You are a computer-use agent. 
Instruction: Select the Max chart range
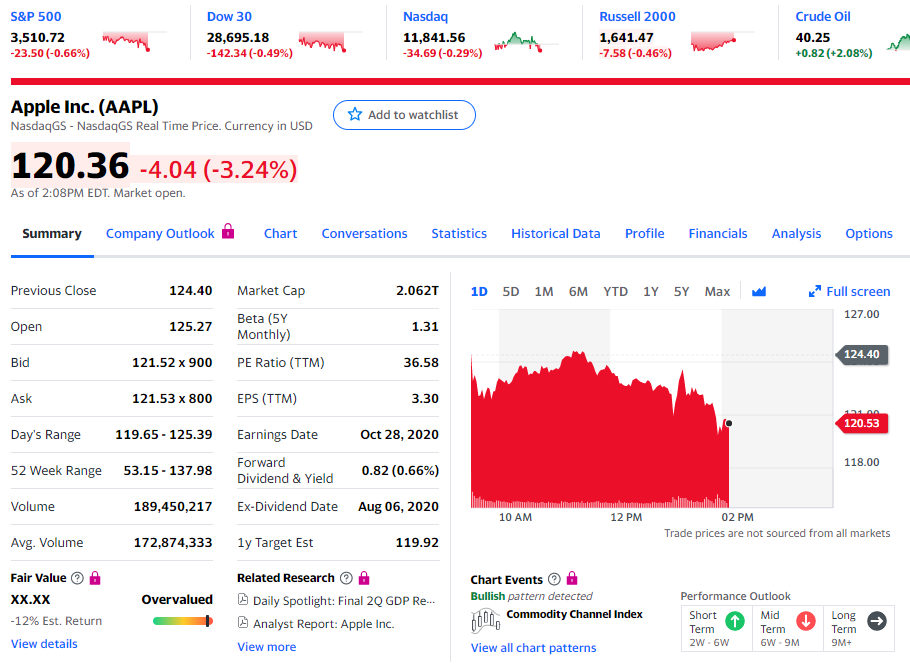point(717,291)
